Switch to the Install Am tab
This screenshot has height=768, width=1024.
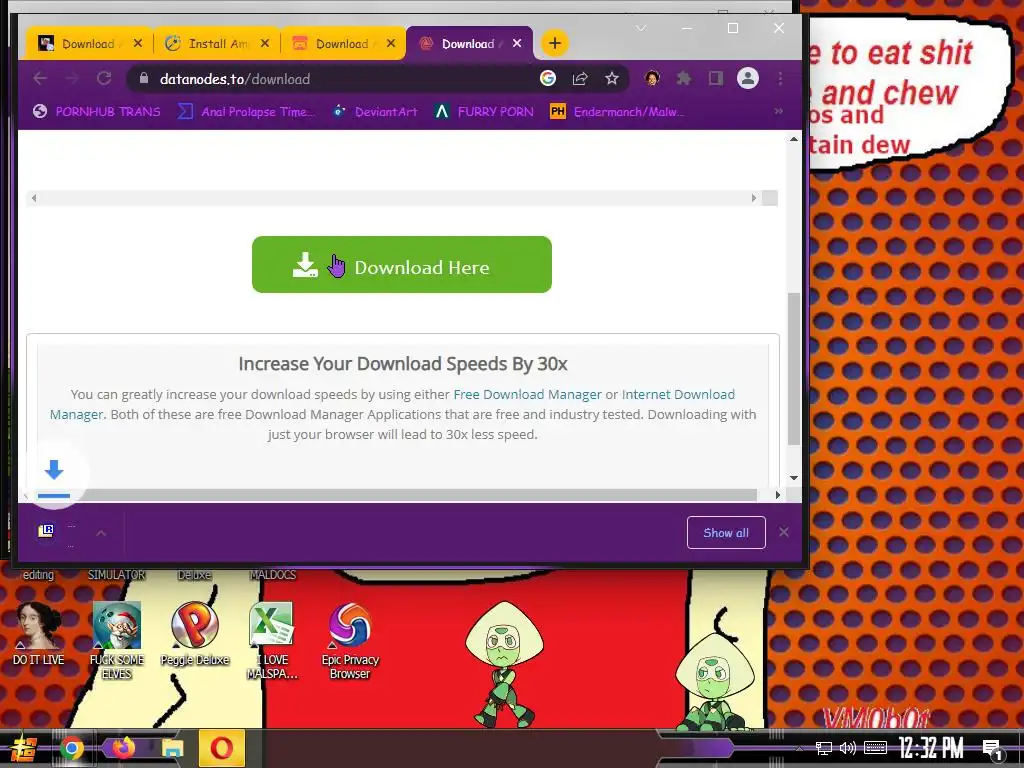point(217,44)
